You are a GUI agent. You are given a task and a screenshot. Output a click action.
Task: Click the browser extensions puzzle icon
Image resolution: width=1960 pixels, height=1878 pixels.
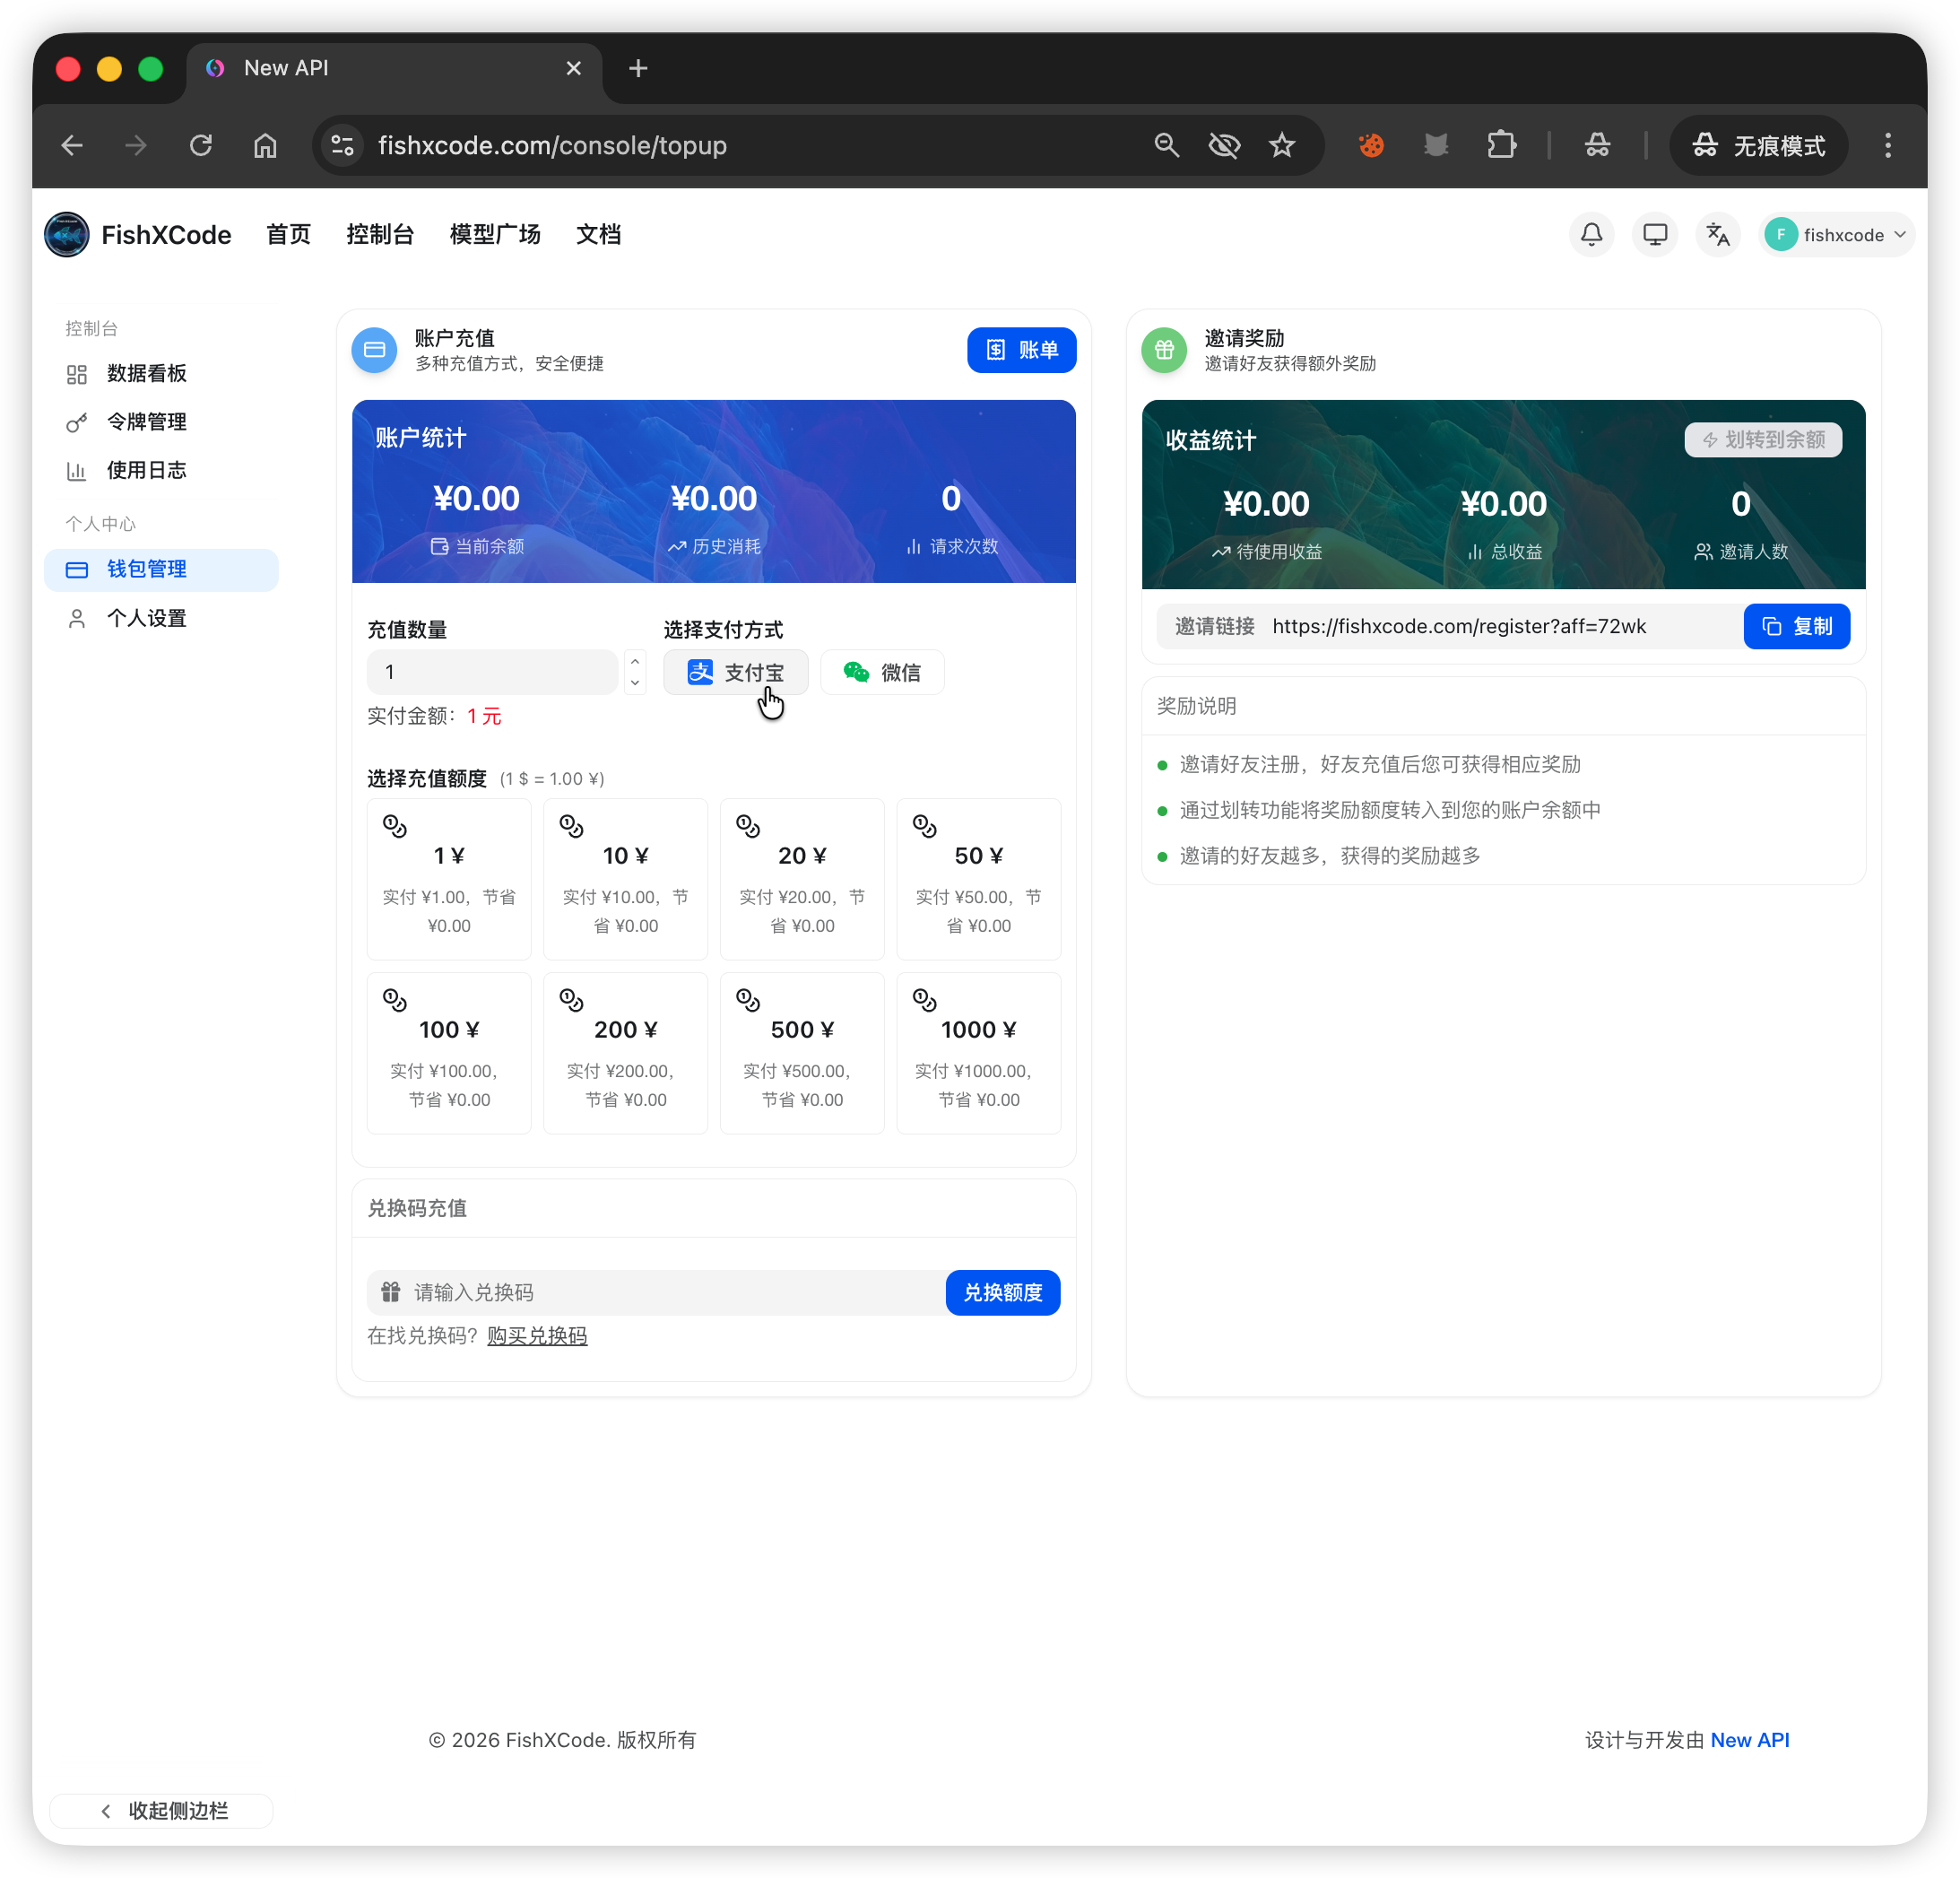pos(1501,146)
